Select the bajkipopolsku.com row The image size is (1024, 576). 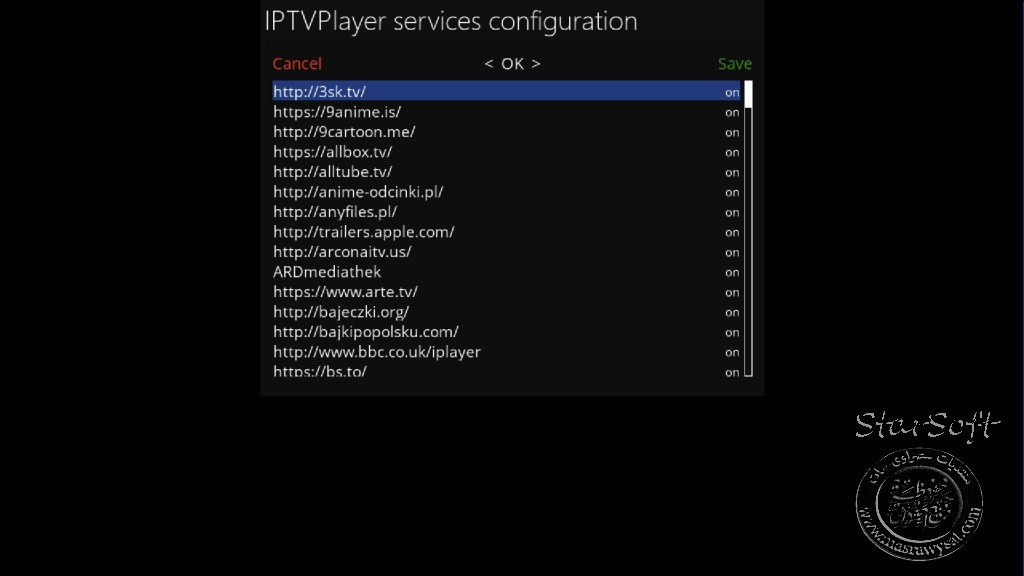pos(506,332)
